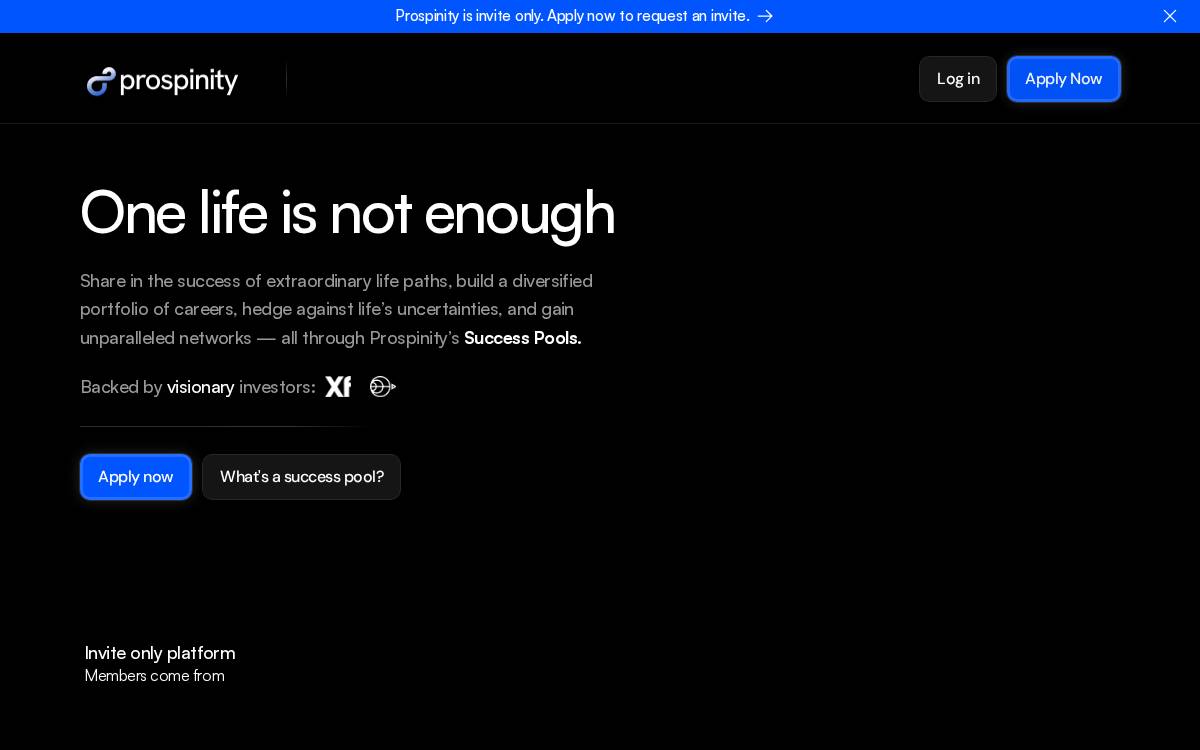
Task: Click the Apply Now button in header
Action: pos(1063,79)
